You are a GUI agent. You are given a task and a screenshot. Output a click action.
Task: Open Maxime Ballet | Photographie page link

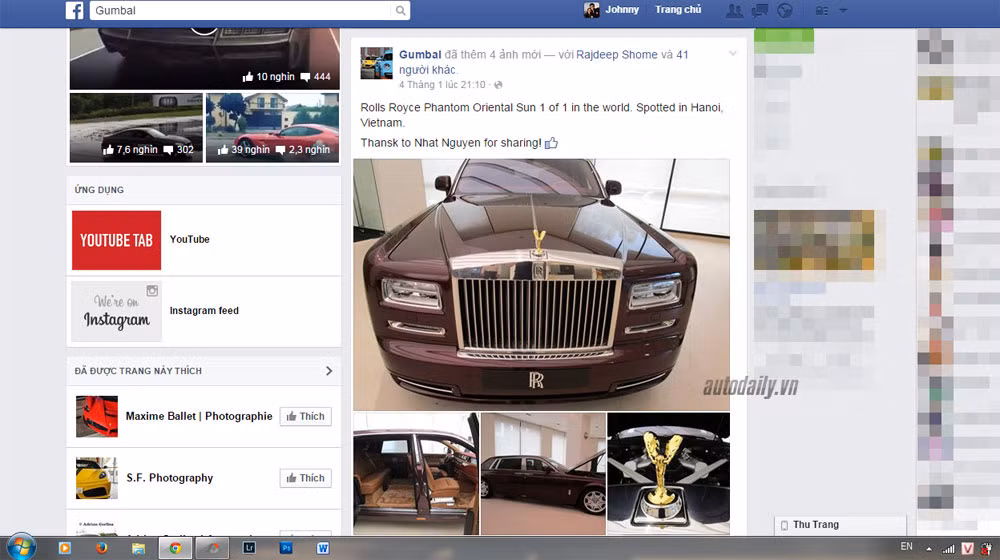click(x=199, y=416)
